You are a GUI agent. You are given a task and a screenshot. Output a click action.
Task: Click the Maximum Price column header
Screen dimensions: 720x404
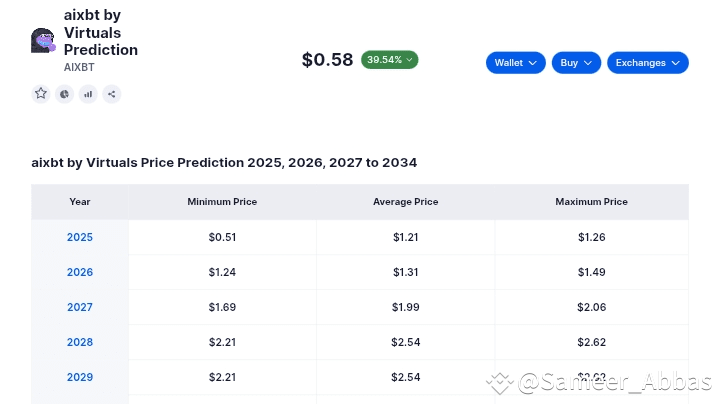coord(591,202)
